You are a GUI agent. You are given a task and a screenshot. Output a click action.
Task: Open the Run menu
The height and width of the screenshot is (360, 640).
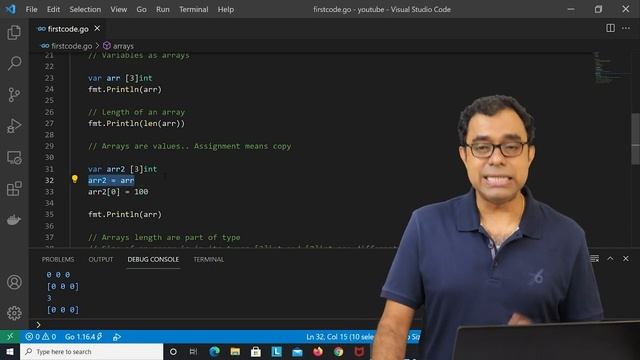(x=162, y=9)
